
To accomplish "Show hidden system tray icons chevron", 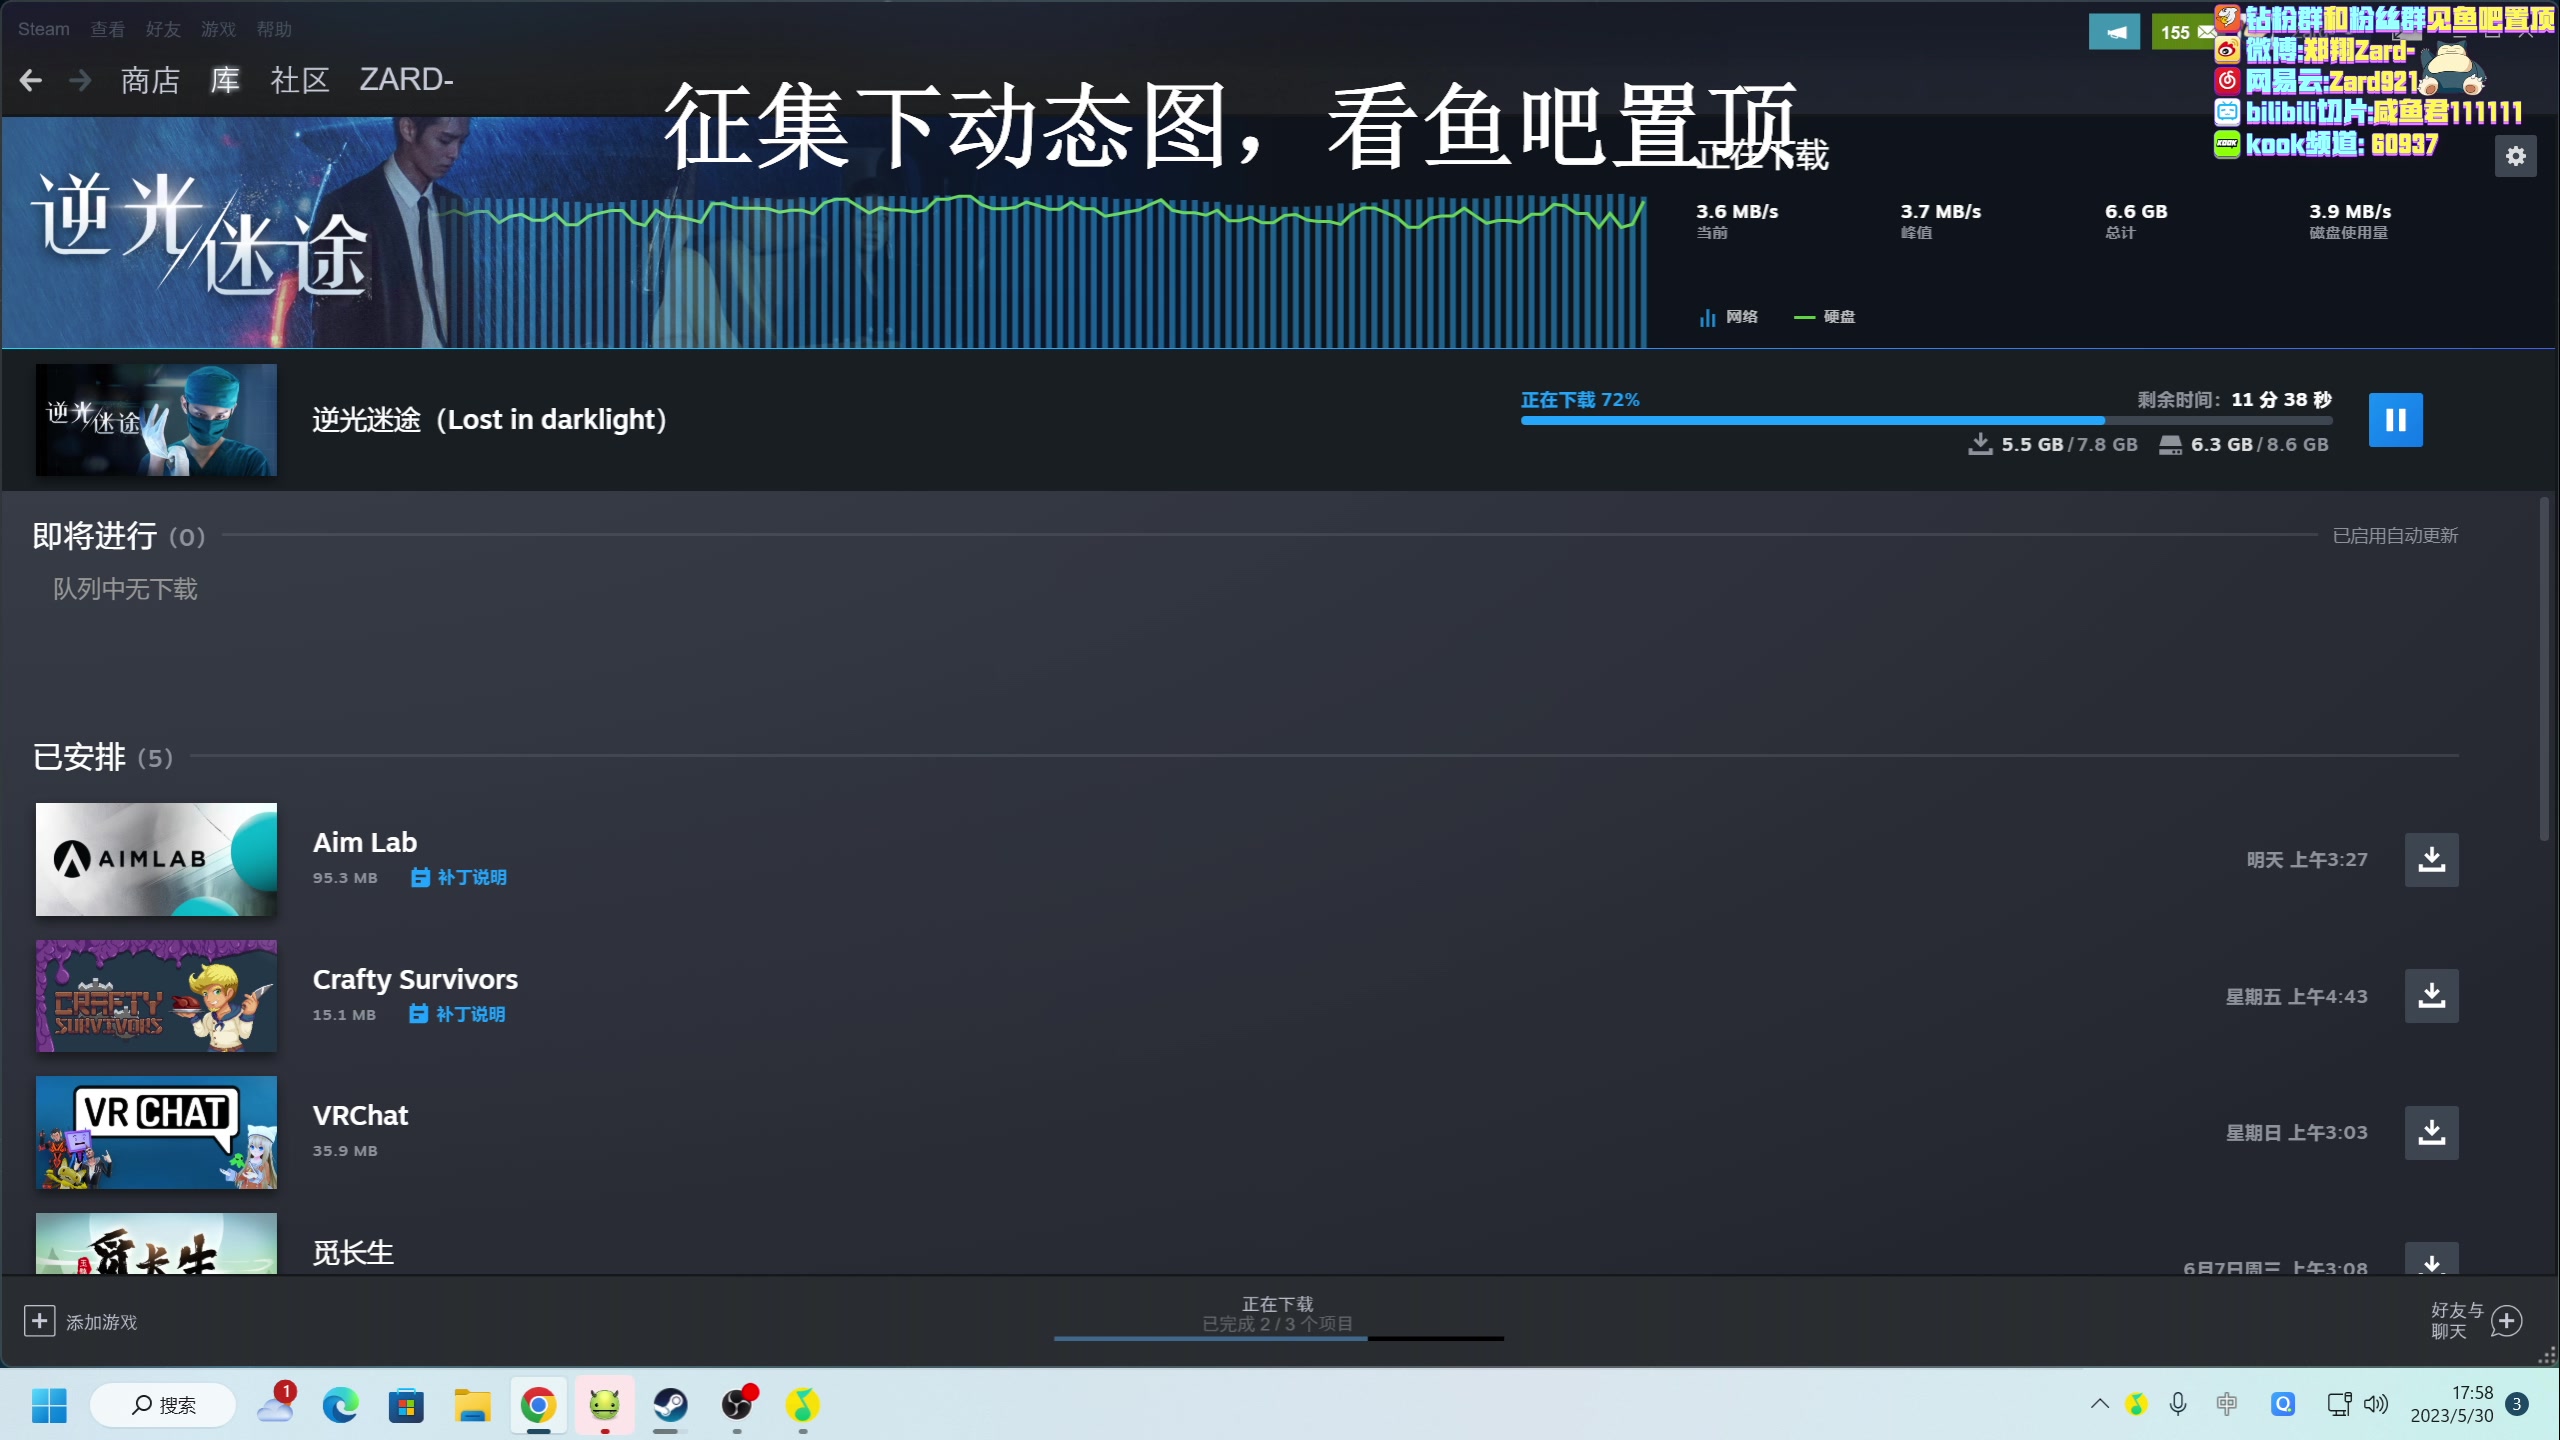I will pyautogui.click(x=2099, y=1404).
